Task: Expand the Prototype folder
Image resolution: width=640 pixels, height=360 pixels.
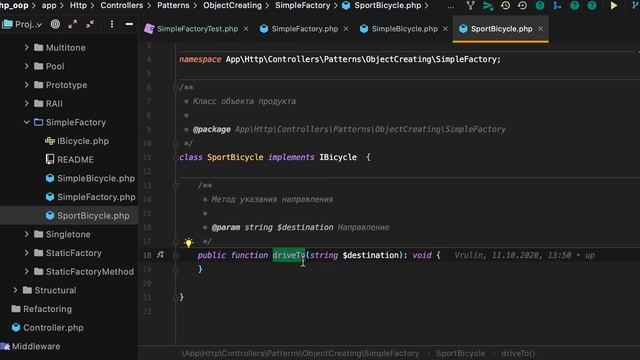Action: [27, 85]
